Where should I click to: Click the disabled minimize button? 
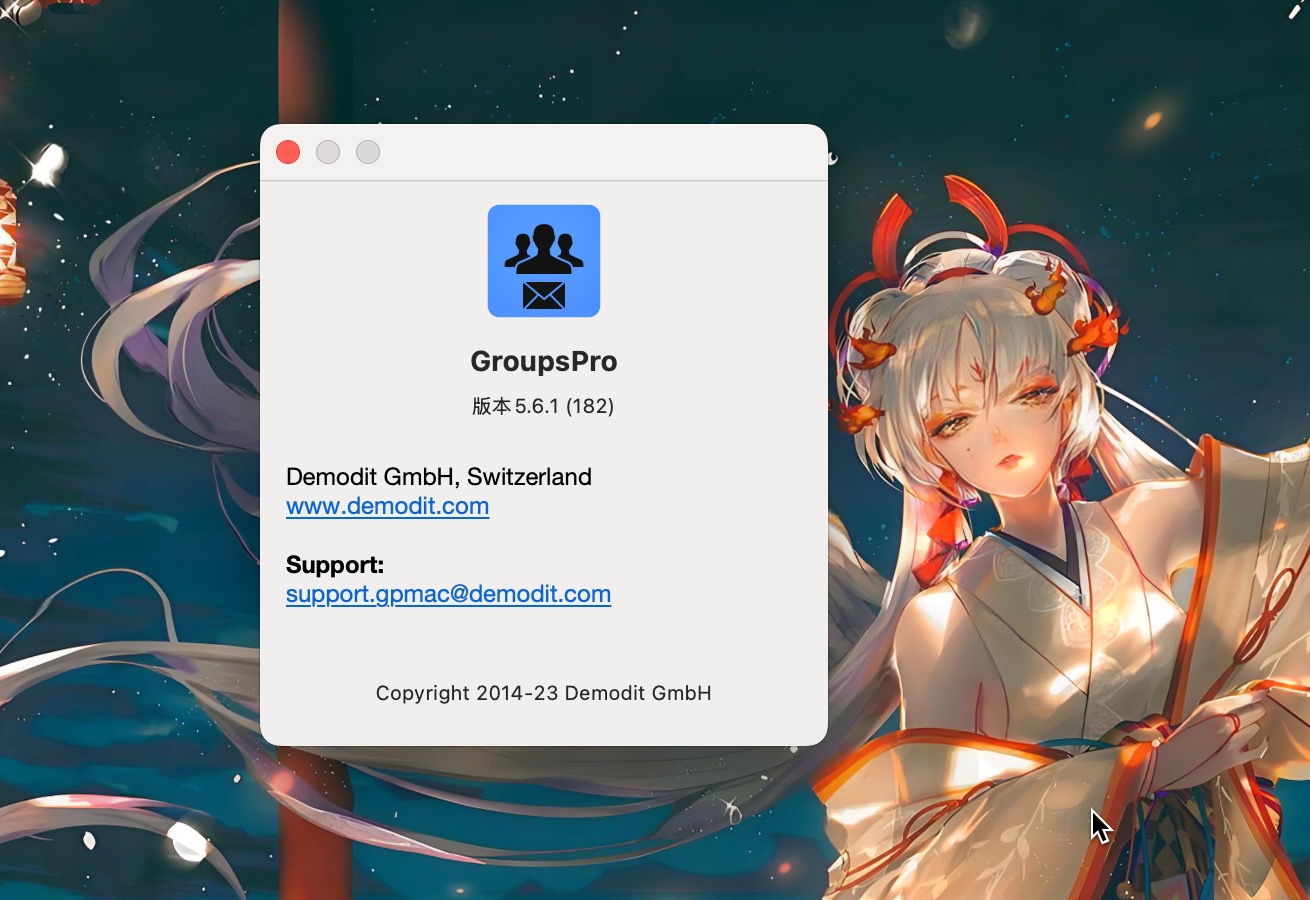click(328, 152)
